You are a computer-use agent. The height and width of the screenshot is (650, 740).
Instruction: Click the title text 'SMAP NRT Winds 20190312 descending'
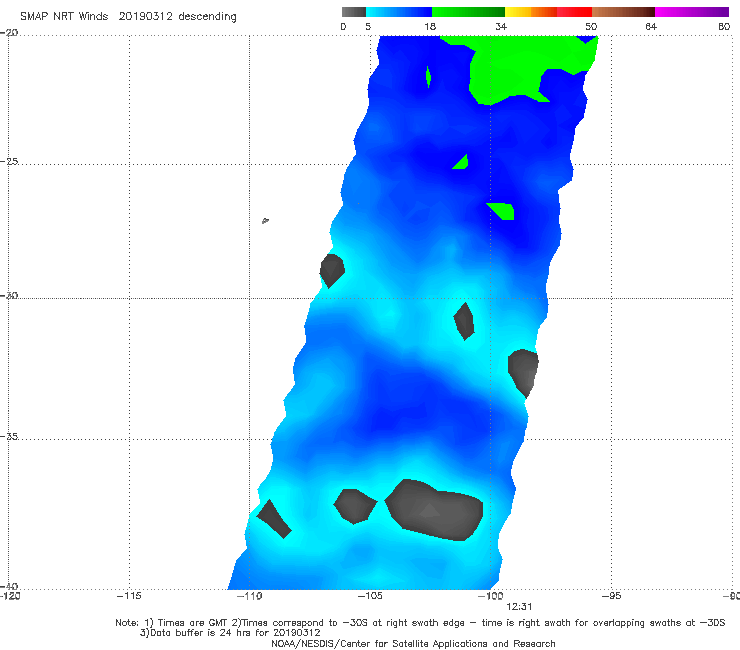[x=128, y=17]
